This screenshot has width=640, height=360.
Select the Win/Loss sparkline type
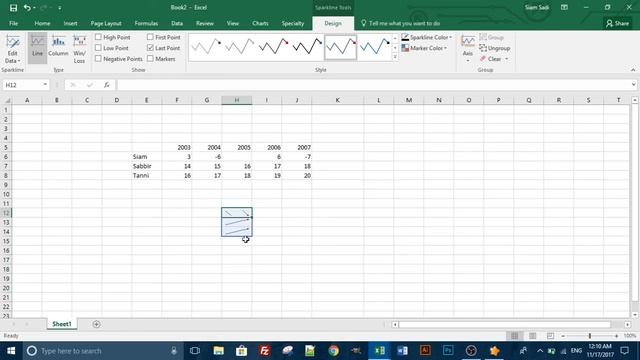click(80, 49)
